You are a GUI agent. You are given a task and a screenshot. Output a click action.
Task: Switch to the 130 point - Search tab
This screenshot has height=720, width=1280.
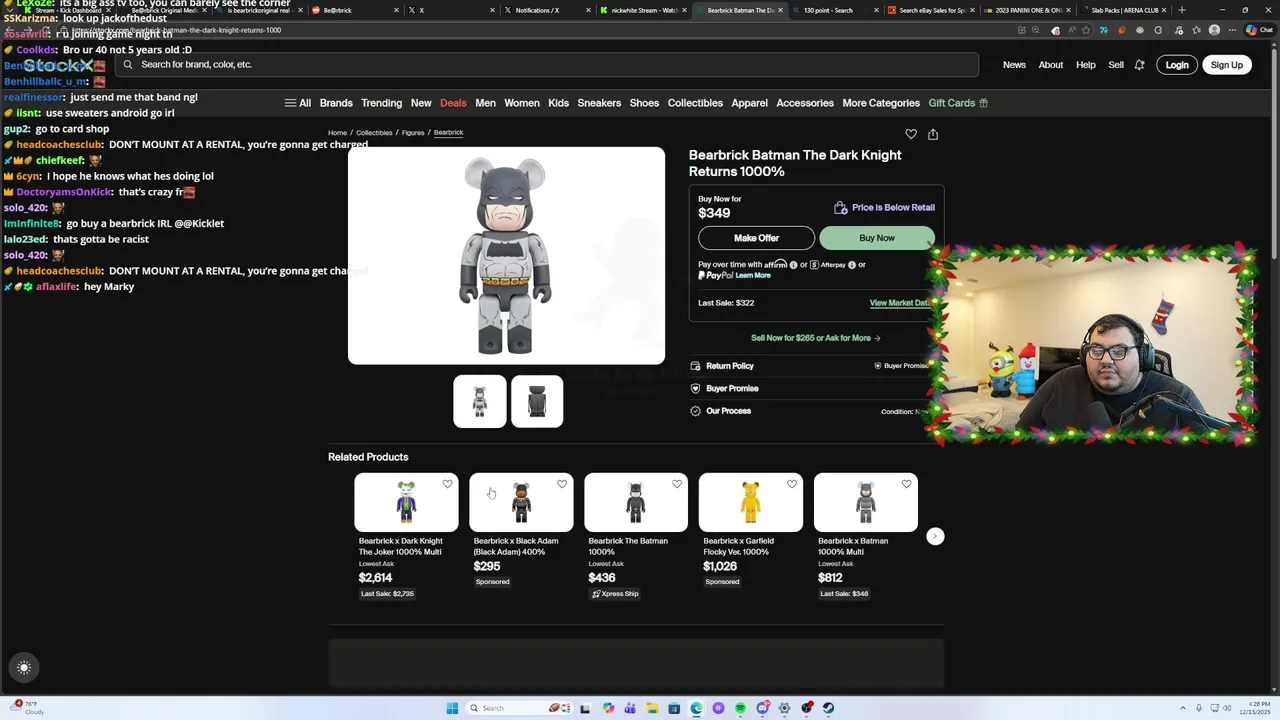tap(834, 10)
